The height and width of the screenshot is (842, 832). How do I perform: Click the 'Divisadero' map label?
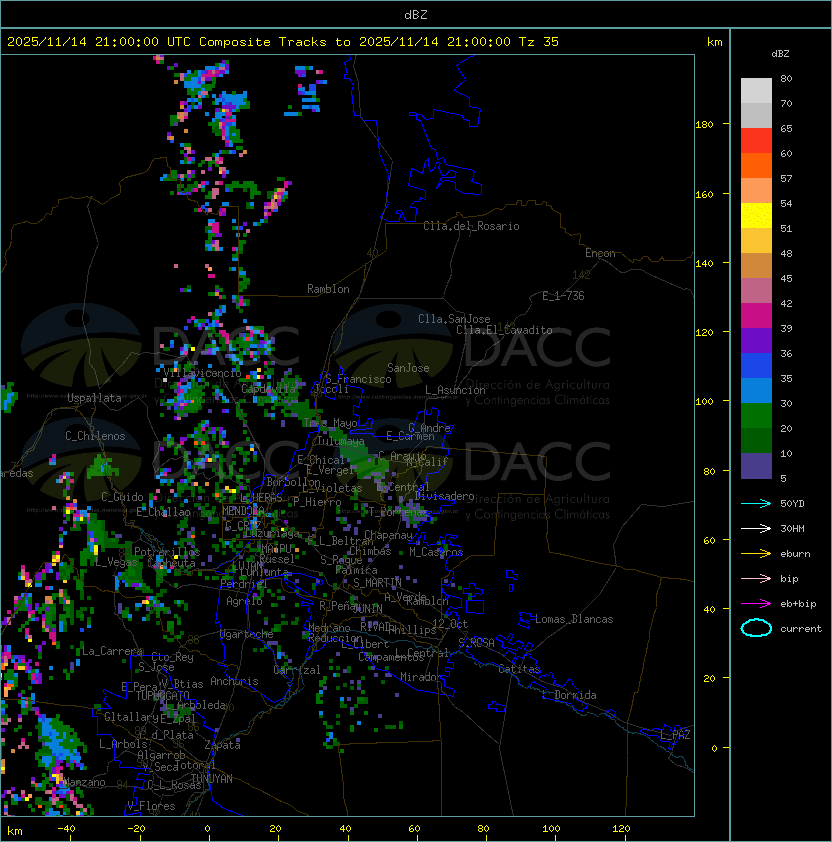pos(445,496)
